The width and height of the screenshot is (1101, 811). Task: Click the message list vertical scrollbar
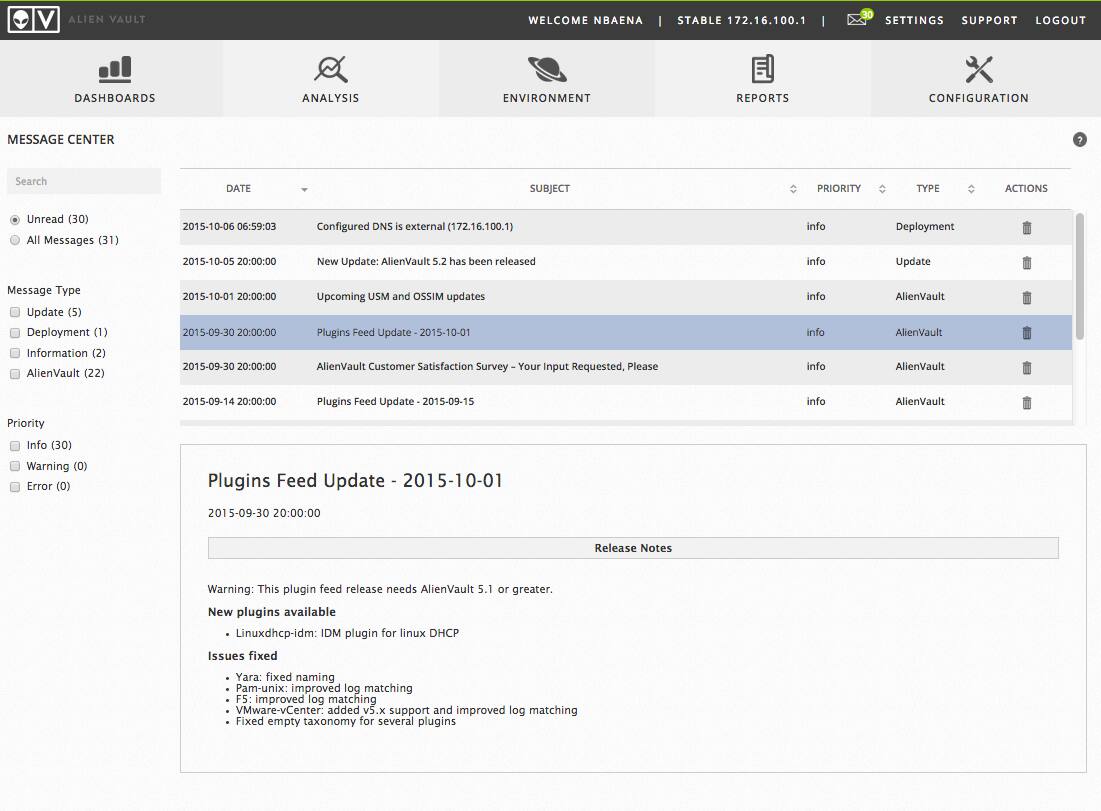1080,278
